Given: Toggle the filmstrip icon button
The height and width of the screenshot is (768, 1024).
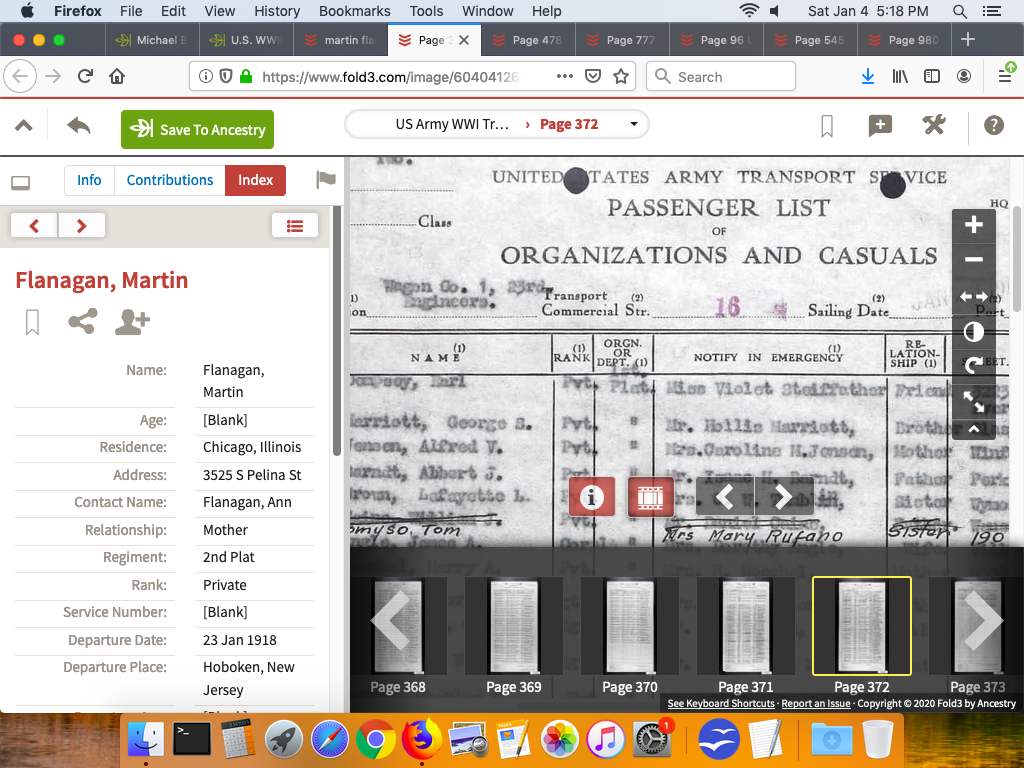Looking at the screenshot, I should [650, 497].
